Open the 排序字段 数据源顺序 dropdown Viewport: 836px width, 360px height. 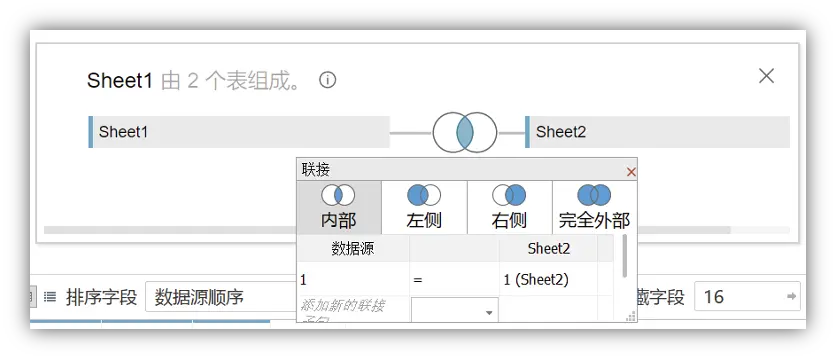pyautogui.click(x=221, y=297)
